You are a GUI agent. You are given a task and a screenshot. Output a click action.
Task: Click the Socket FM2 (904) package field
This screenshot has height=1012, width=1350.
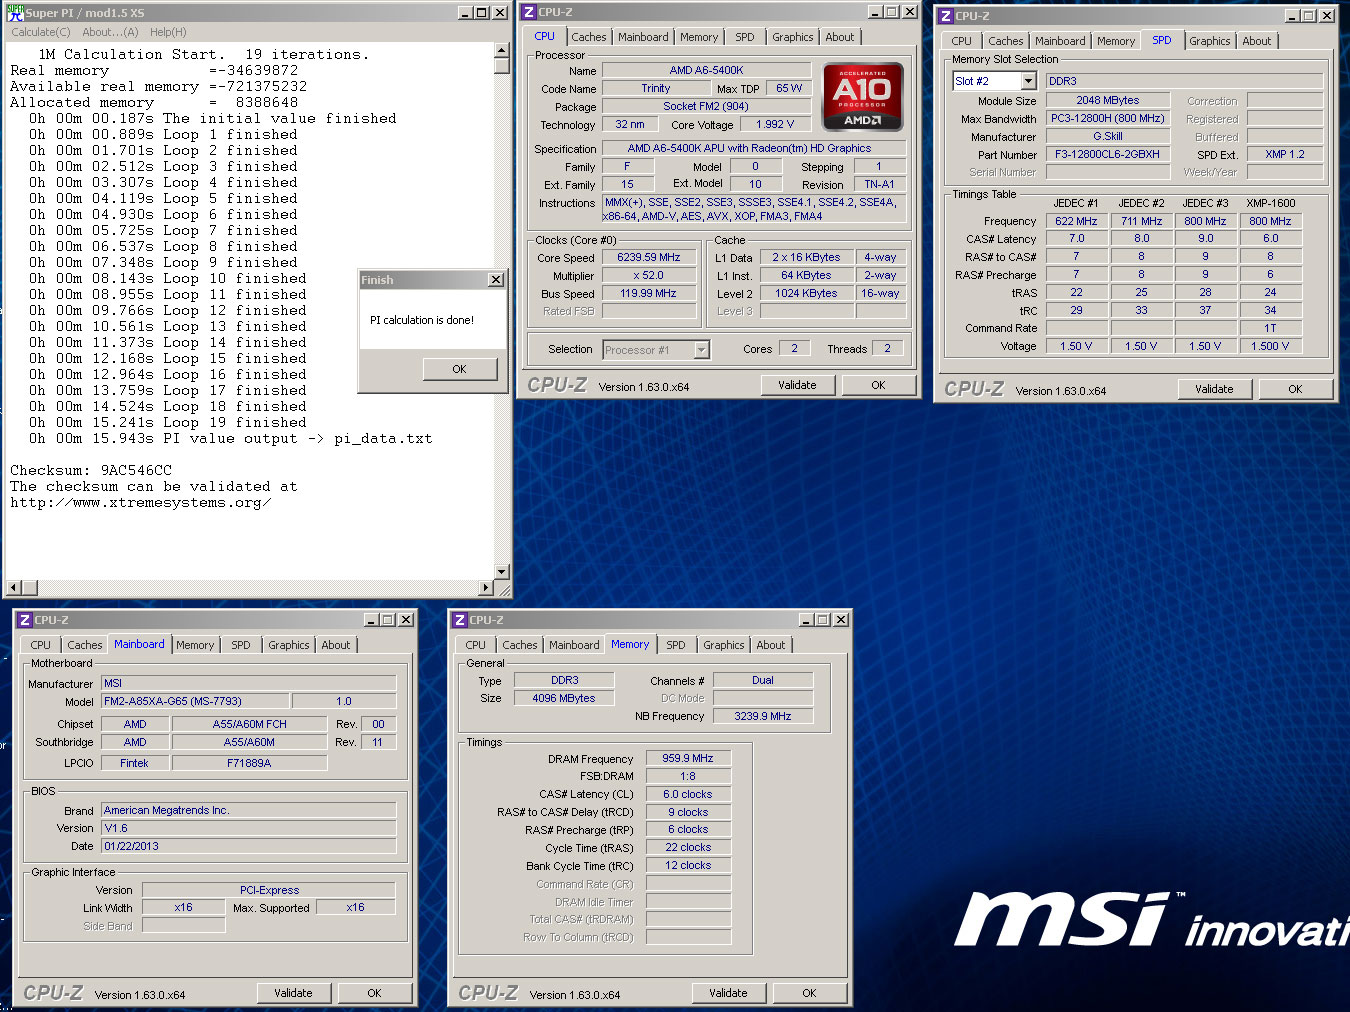click(706, 106)
